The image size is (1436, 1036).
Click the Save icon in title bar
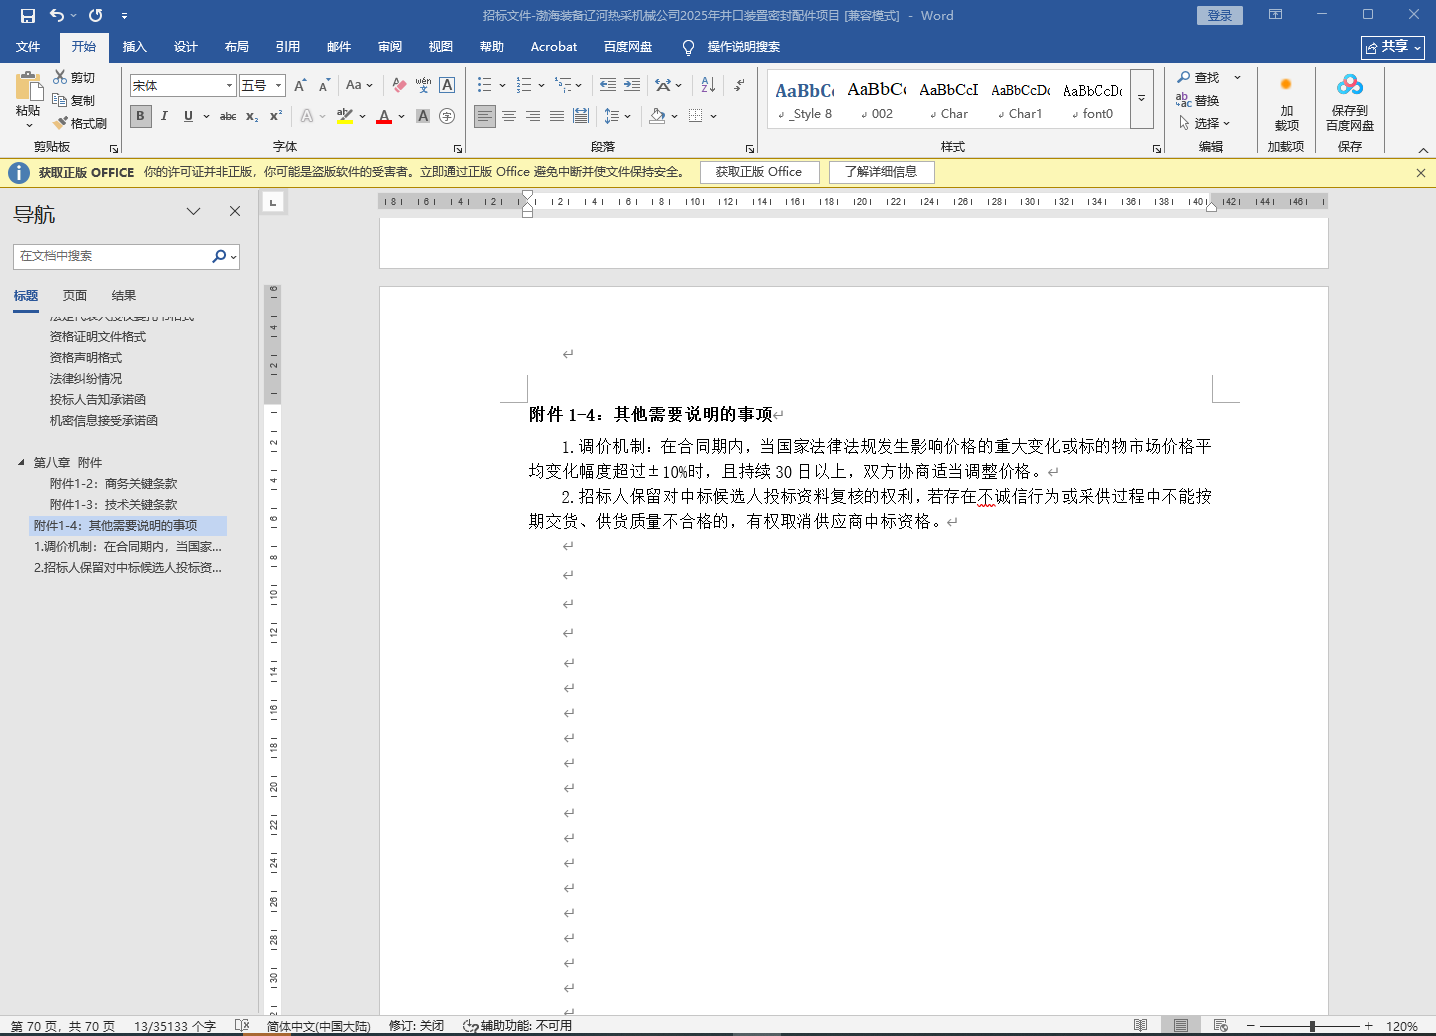point(27,15)
